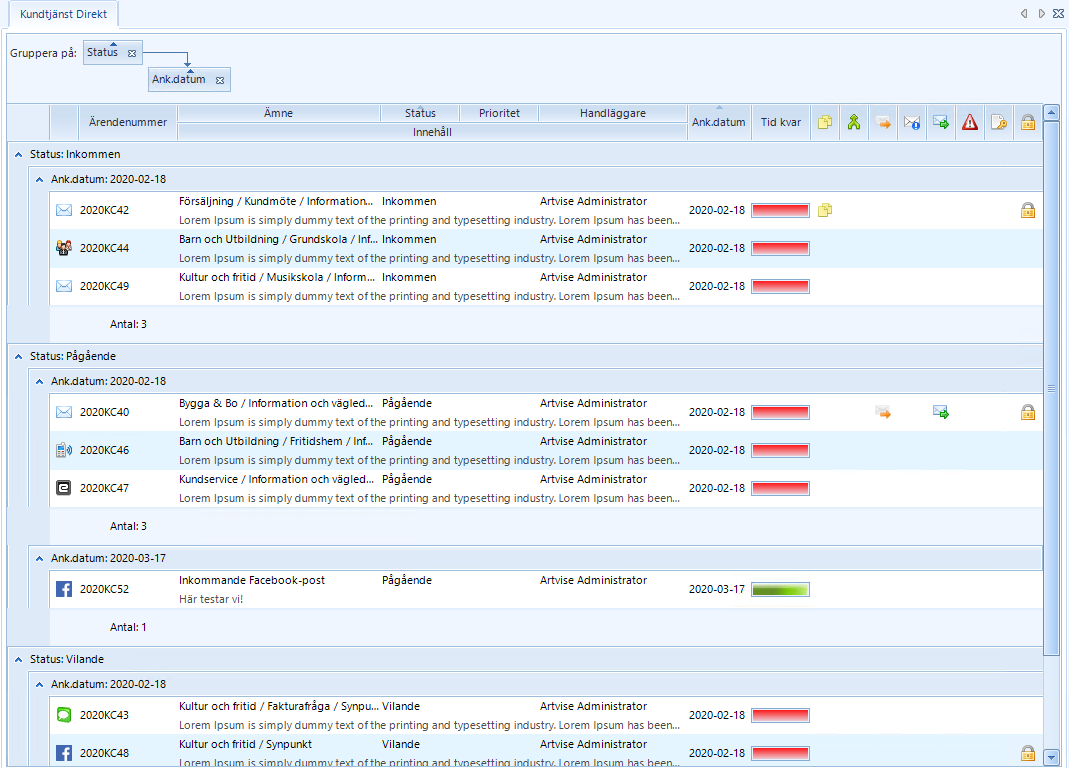The width and height of the screenshot is (1069, 768).
Task: Click the scrollbar up arrow
Action: pyautogui.click(x=1051, y=112)
